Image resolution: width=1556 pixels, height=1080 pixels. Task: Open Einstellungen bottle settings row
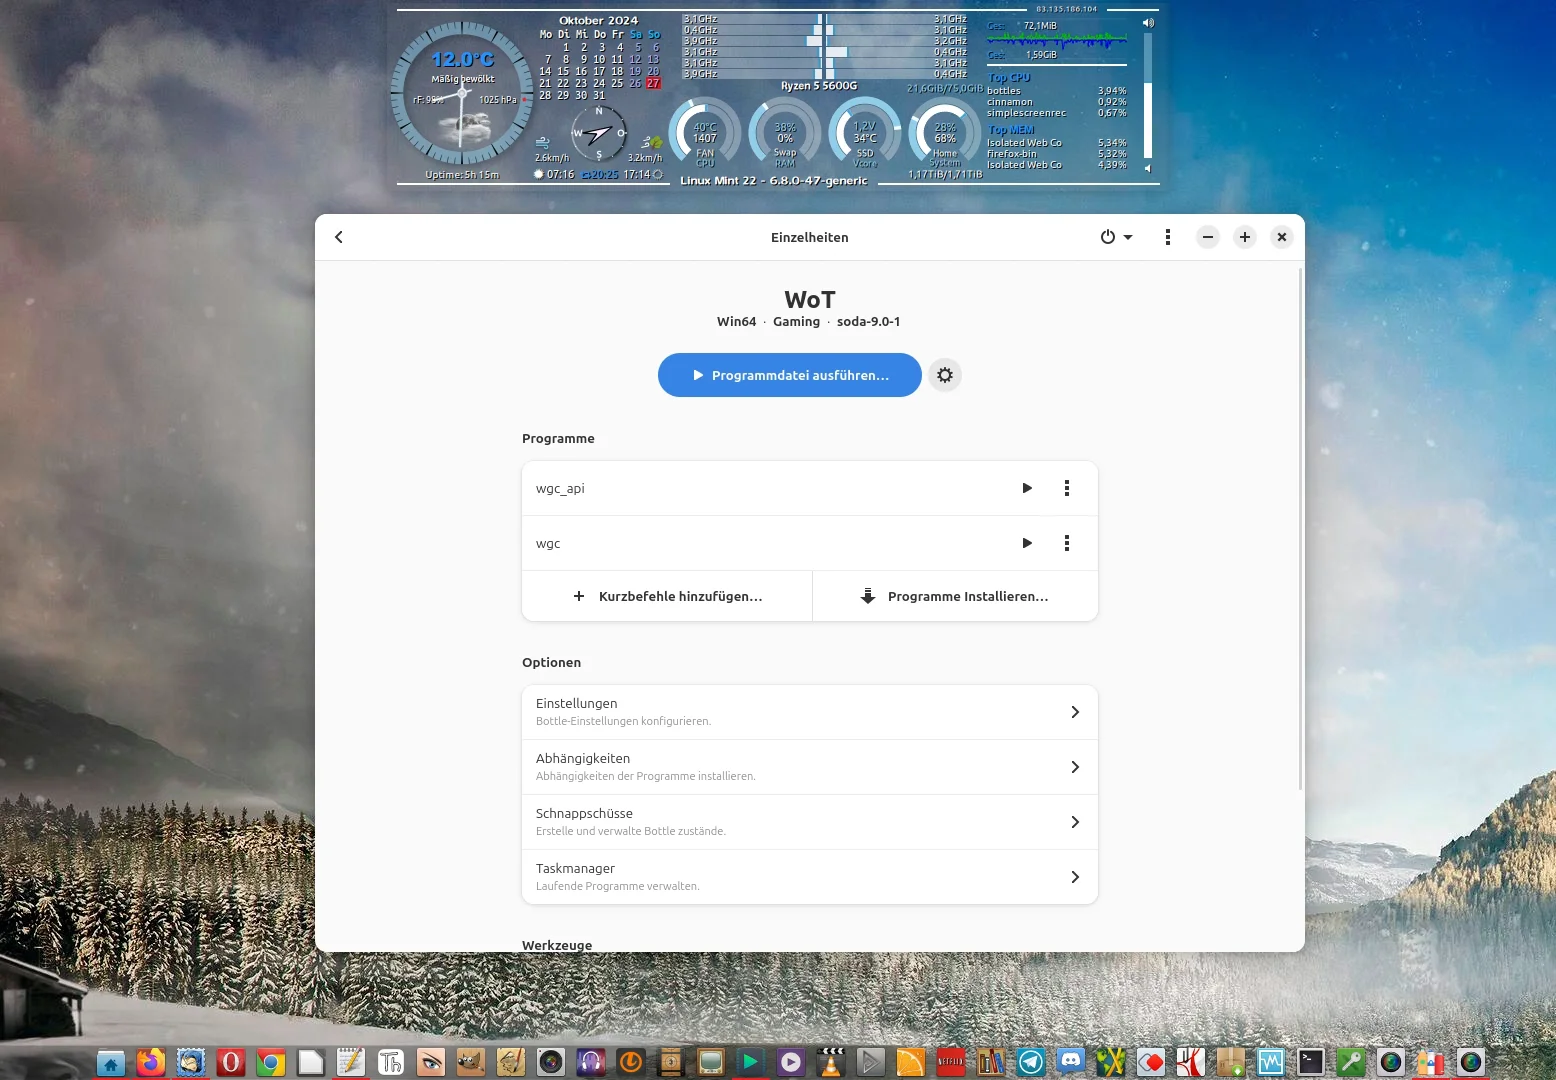pos(810,712)
